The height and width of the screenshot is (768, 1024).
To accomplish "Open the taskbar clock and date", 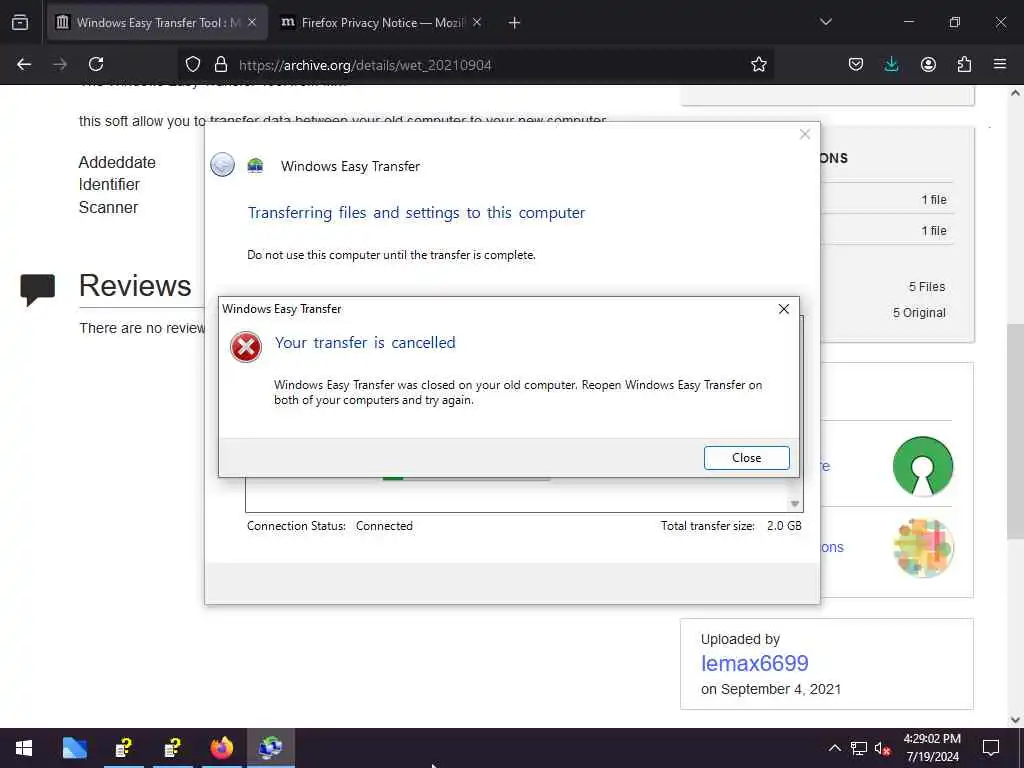I will pos(932,748).
